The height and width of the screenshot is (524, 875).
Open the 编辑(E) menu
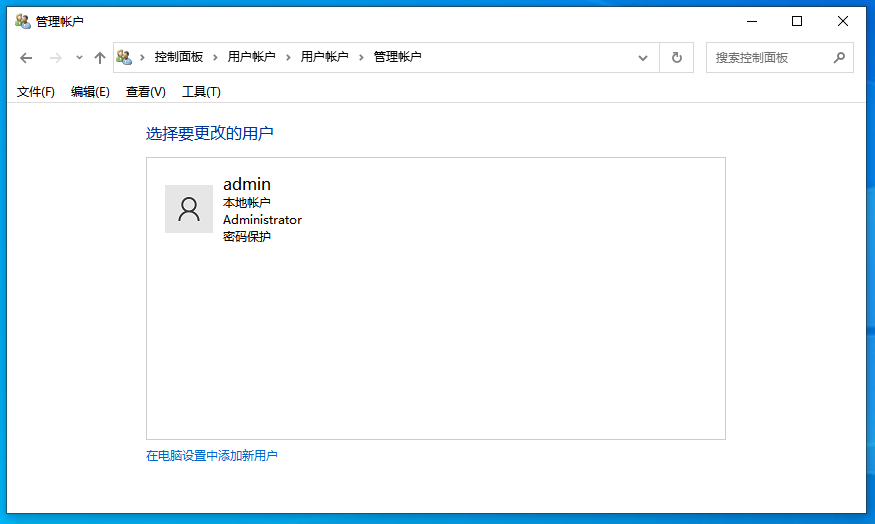tap(90, 92)
